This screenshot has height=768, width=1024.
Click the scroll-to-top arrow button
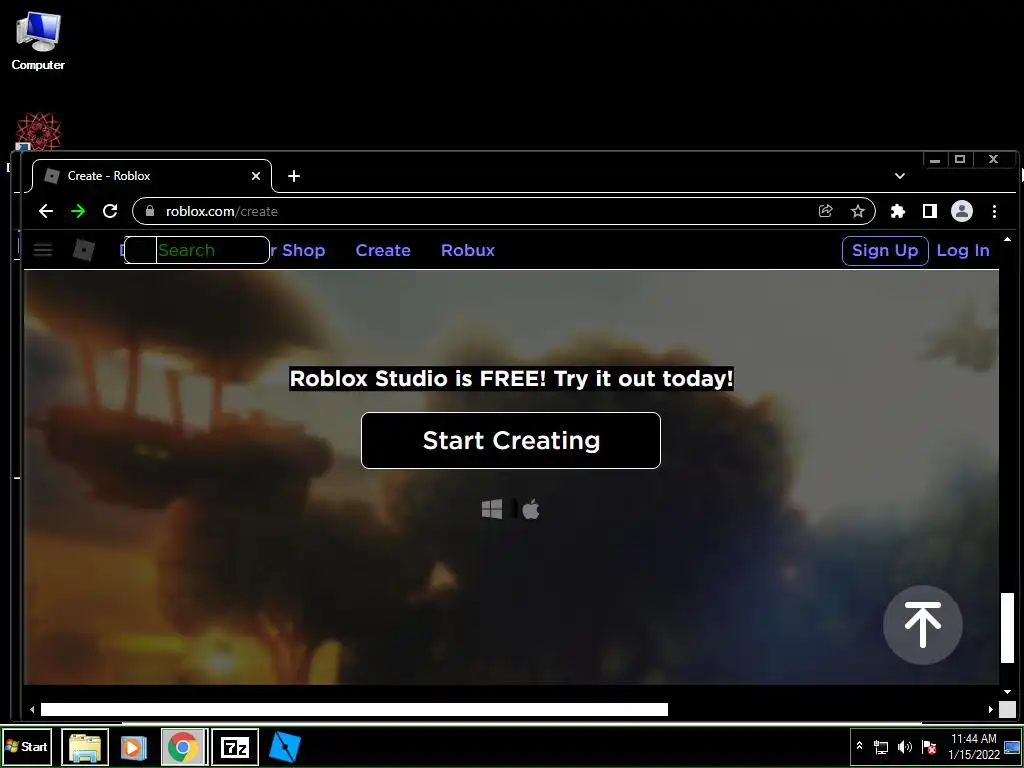click(x=922, y=625)
